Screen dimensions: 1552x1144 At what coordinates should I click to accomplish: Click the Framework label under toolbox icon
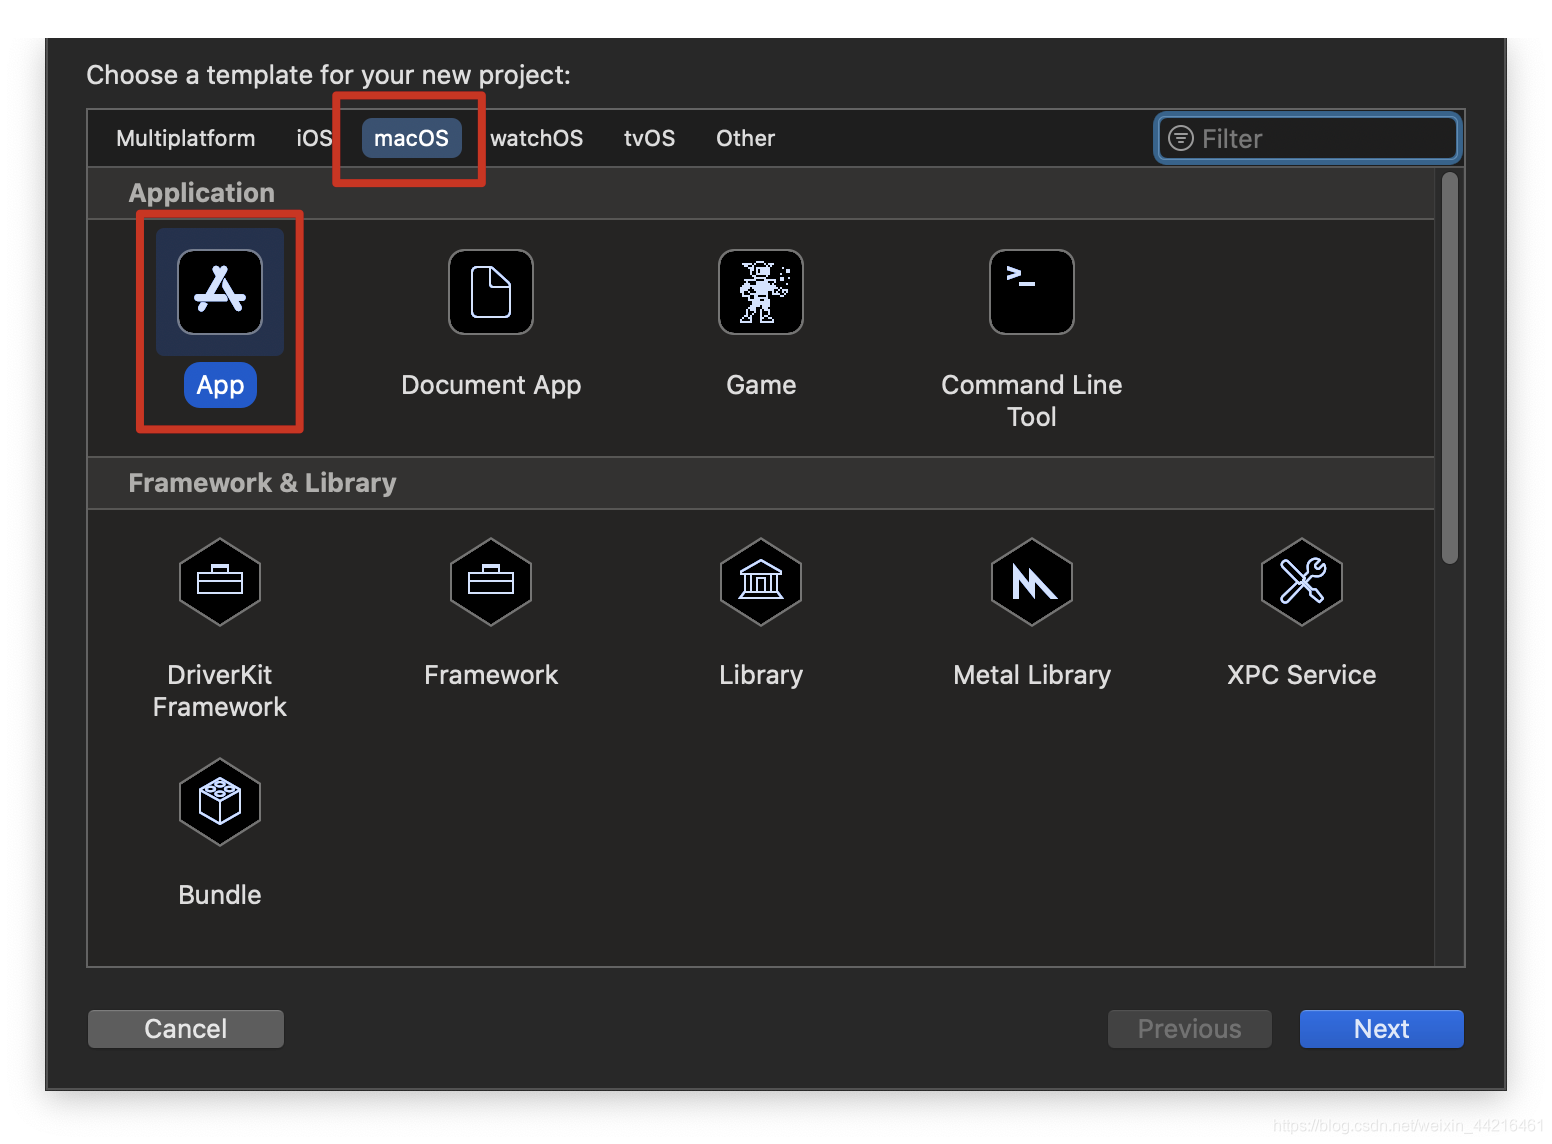point(491,675)
